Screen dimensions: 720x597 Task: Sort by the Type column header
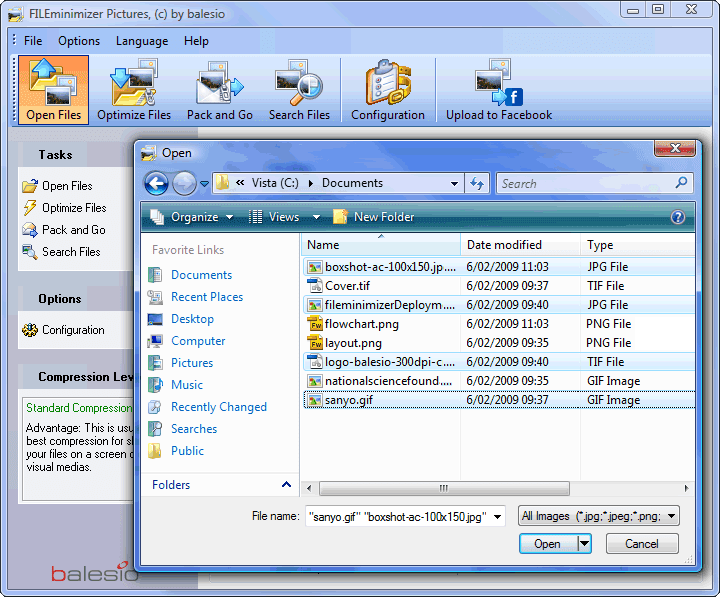point(638,245)
